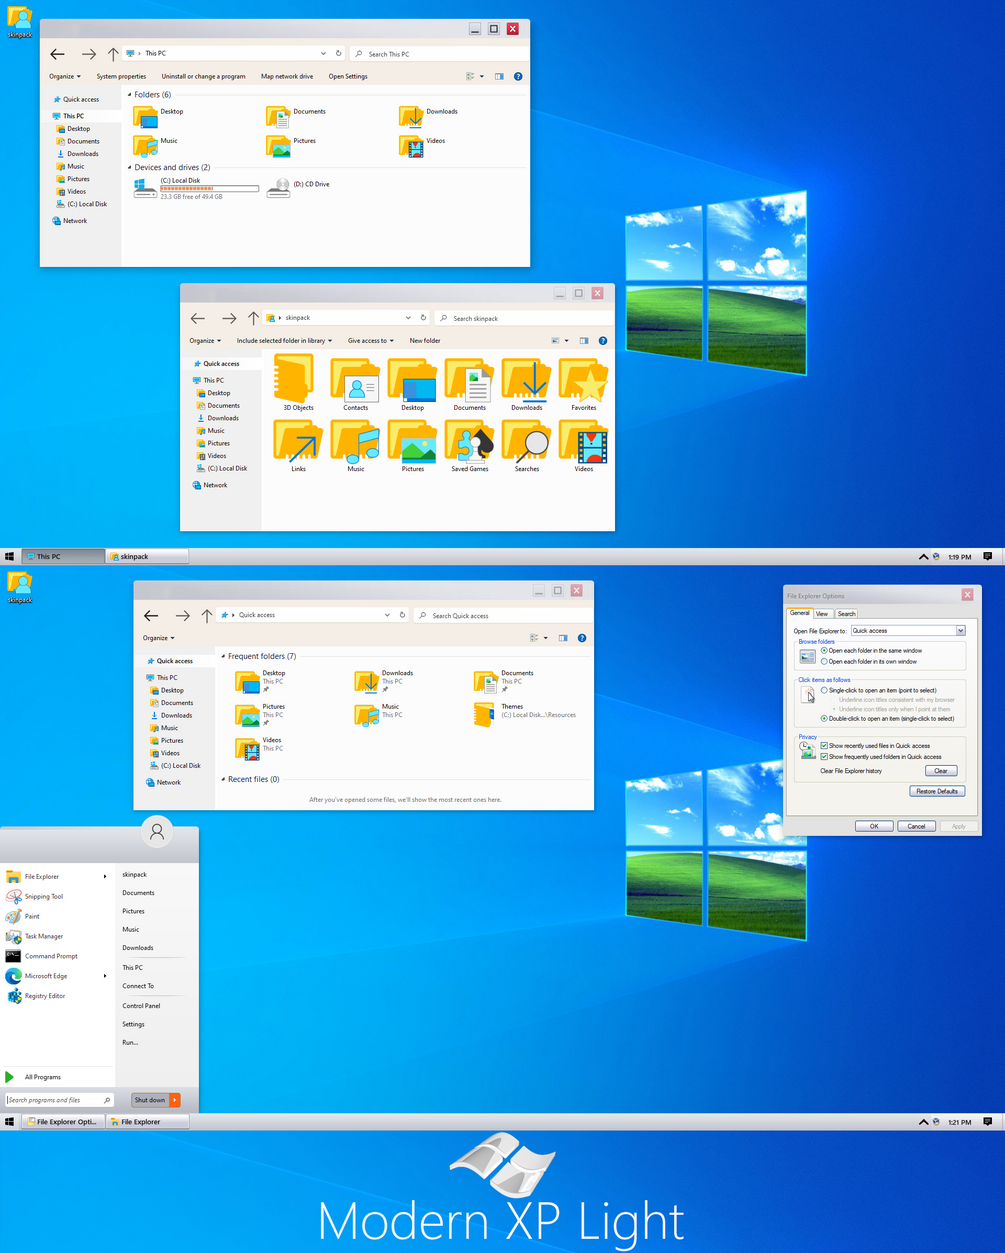Screen dimensions: 1005x1253
Task: Click System properties in This PC toolbar
Action: point(121,76)
